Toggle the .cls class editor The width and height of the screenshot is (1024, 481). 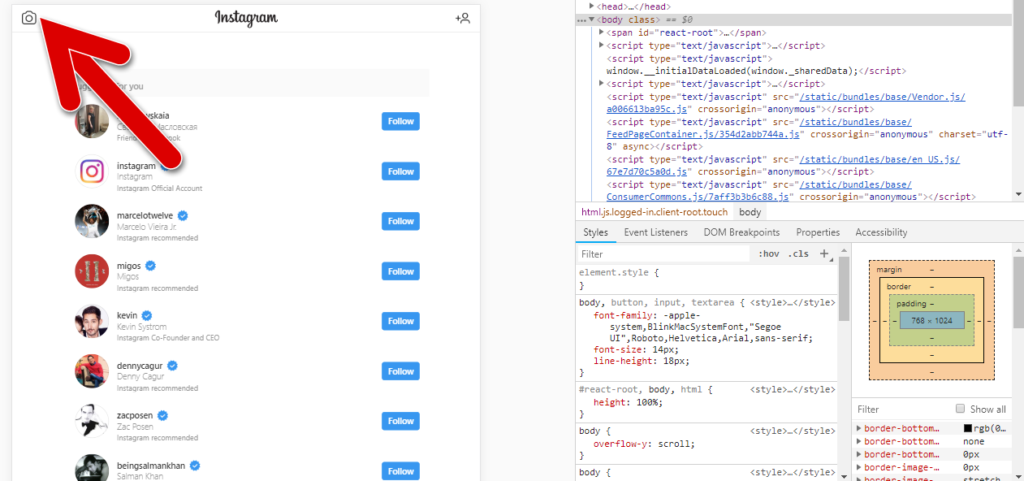point(798,254)
